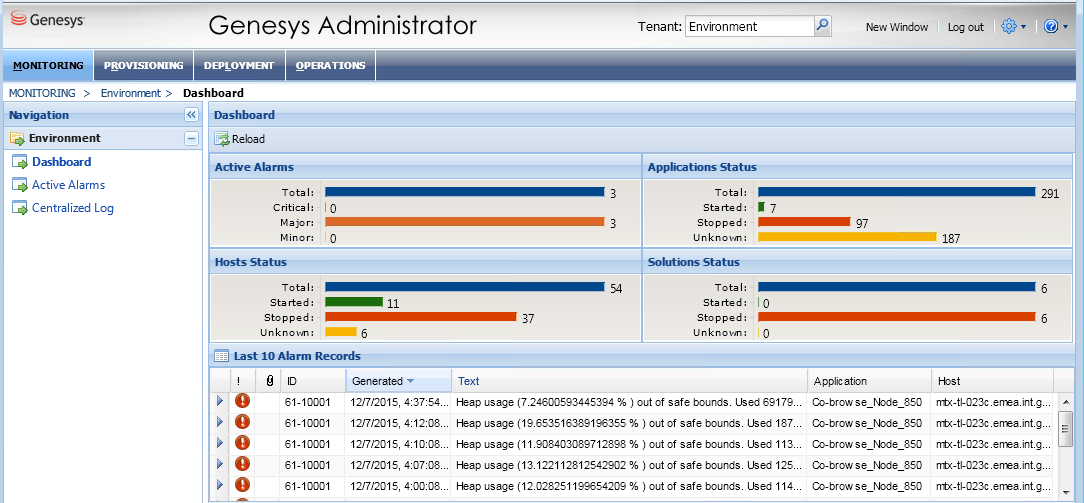Click the Applications Status panel heading
Screen dimensions: 1084x503
[702, 167]
